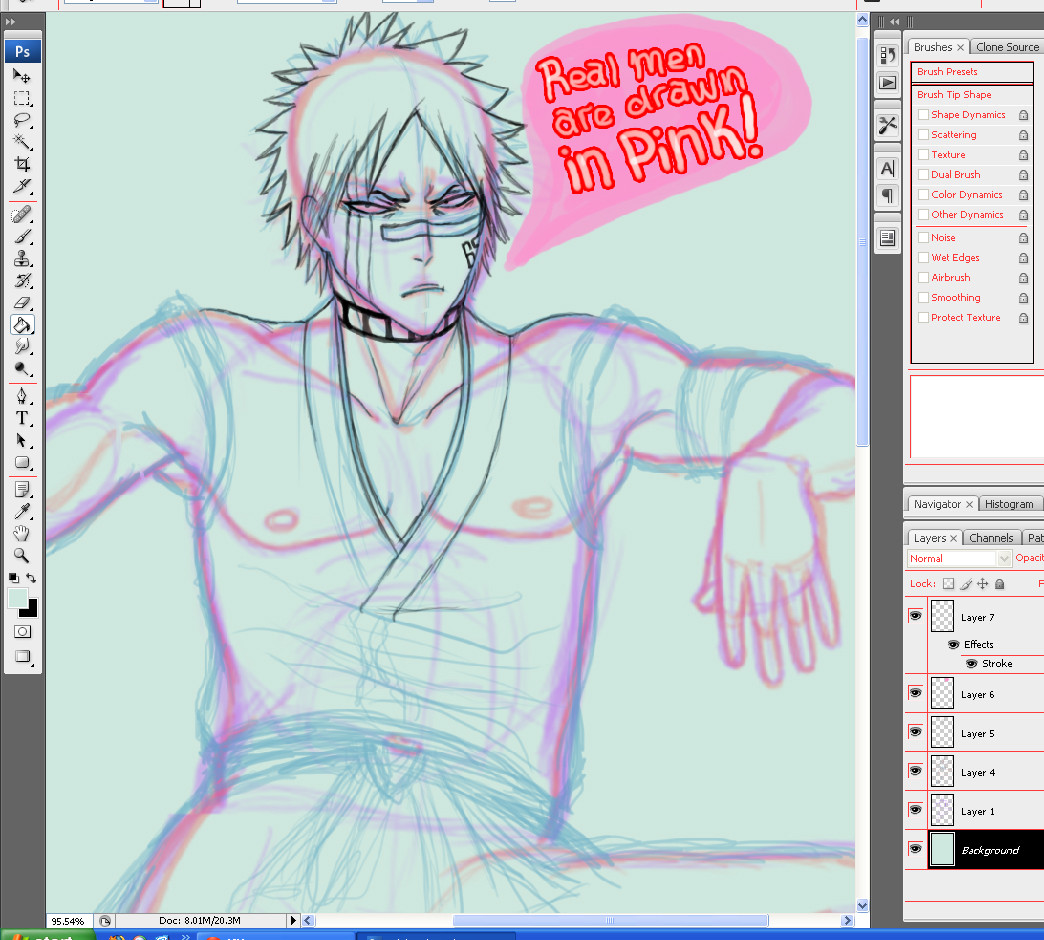Enable Airbrush checkbox
1044x940 pixels.
click(x=923, y=278)
